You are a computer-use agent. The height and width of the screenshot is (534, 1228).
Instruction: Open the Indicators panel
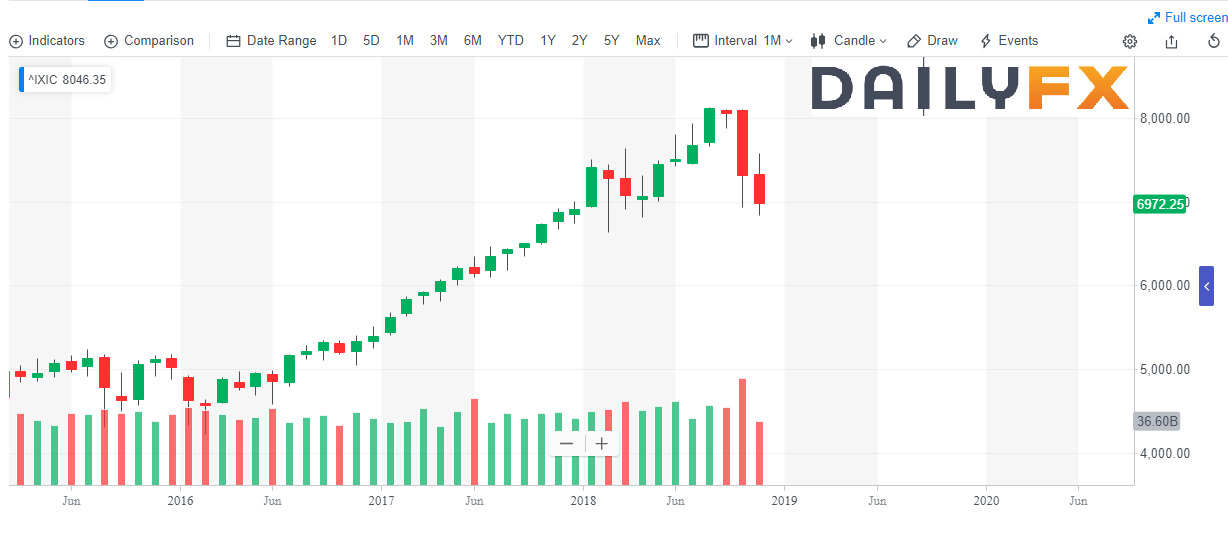(47, 41)
